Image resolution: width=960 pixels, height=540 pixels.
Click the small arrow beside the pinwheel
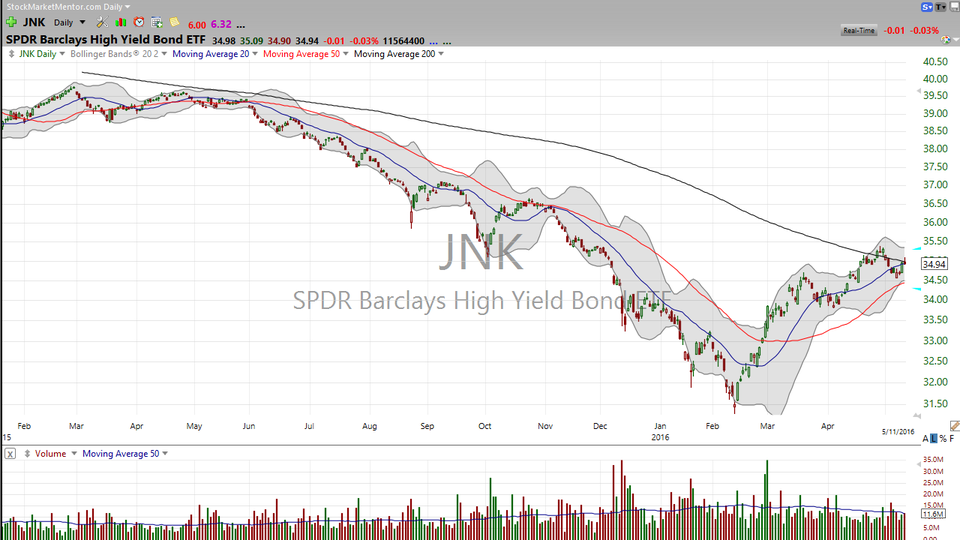(955, 40)
